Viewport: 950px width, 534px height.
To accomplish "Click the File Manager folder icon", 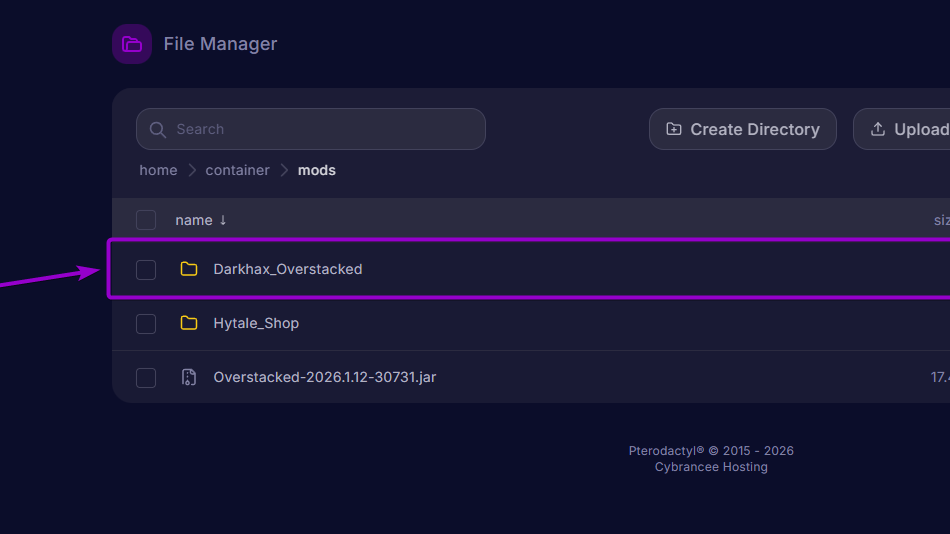I will tap(131, 44).
